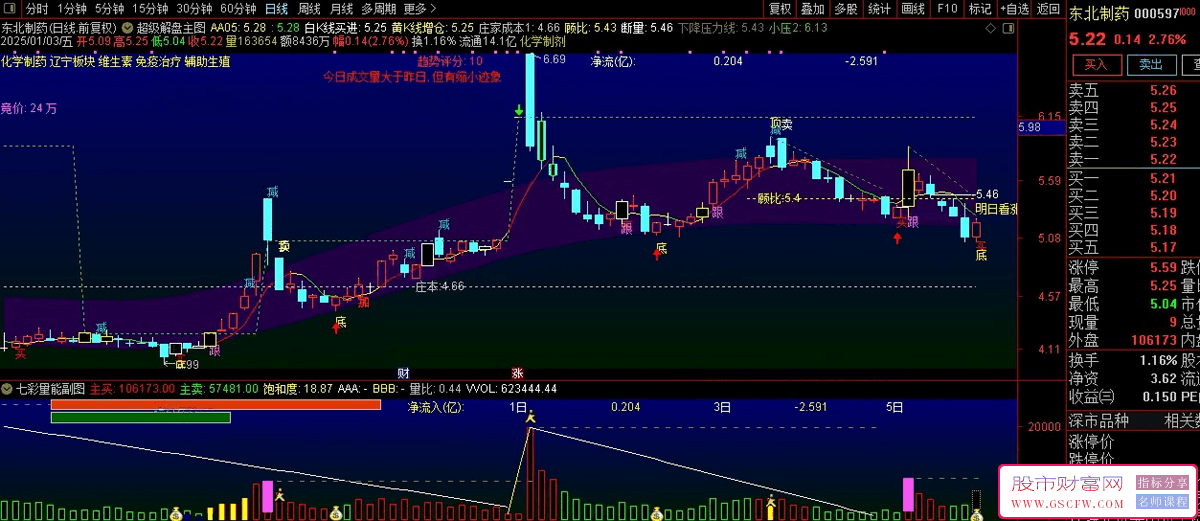Open the F10 company info
Viewport: 1200px width, 521px height.
click(x=946, y=8)
